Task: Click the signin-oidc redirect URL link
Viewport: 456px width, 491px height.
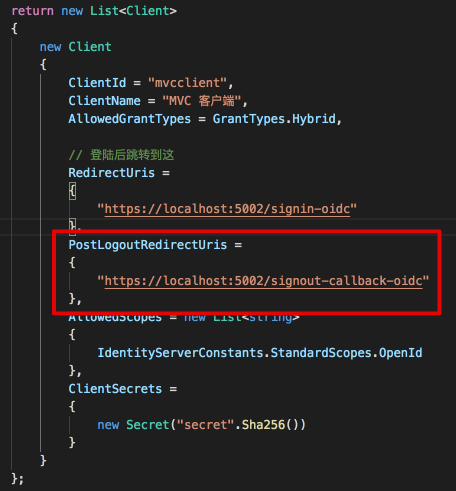Action: click(227, 209)
